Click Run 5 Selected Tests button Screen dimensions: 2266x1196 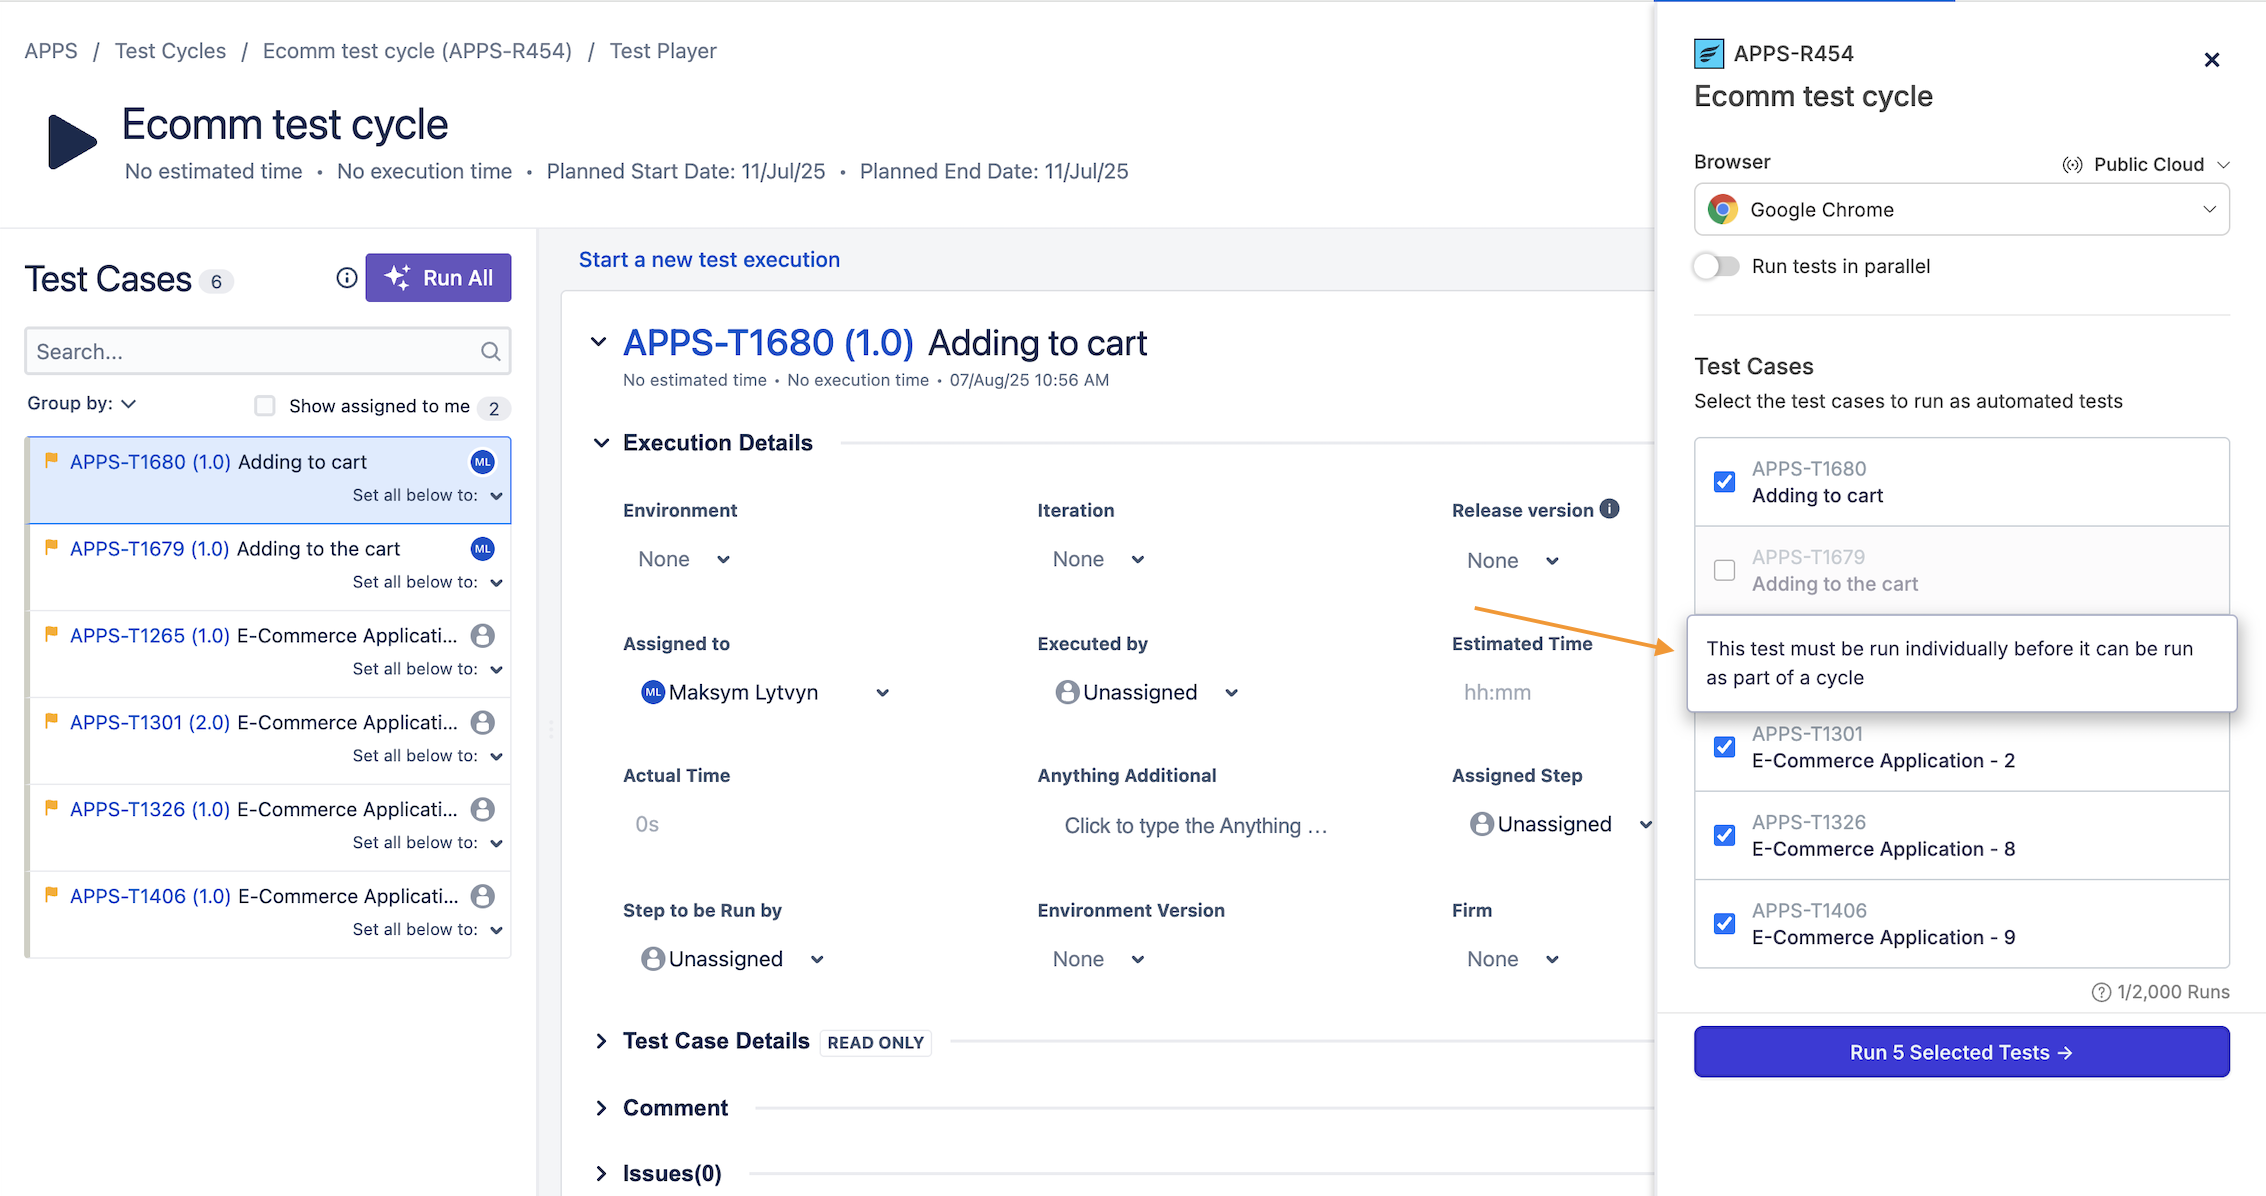click(1961, 1052)
